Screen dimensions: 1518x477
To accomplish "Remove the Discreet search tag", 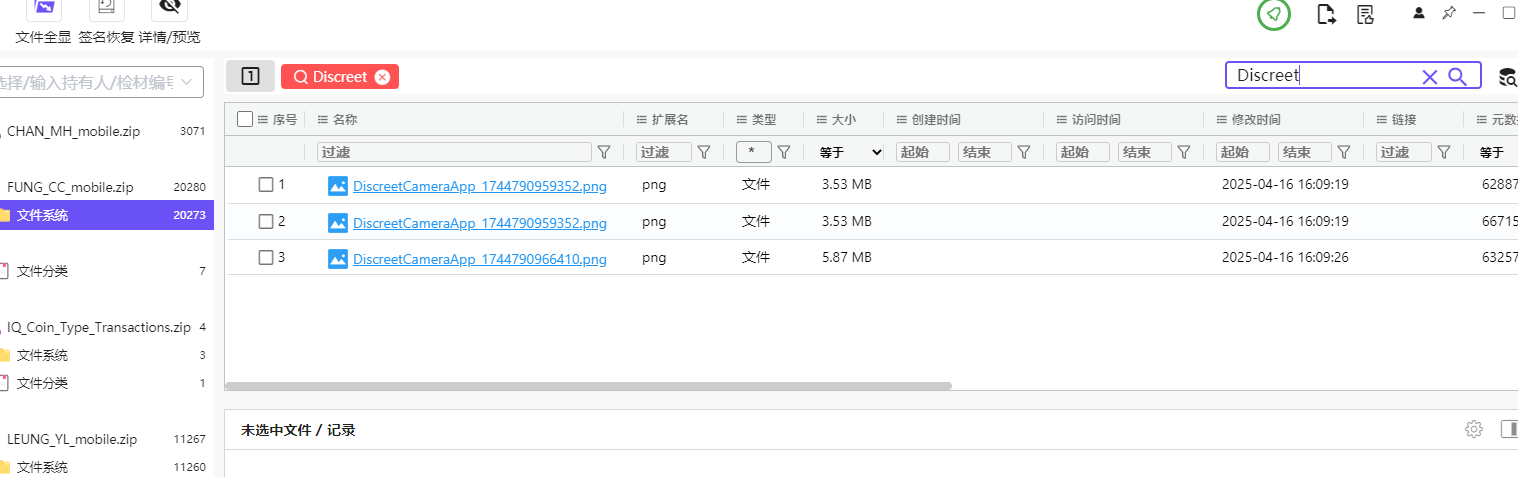I will coord(381,77).
